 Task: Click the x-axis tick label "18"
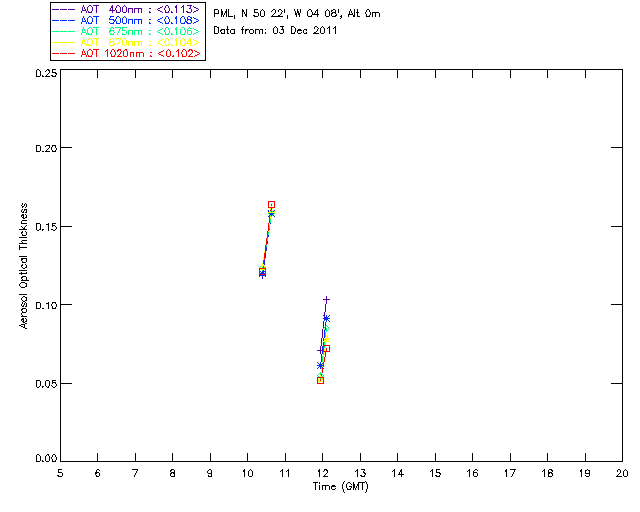(x=547, y=473)
